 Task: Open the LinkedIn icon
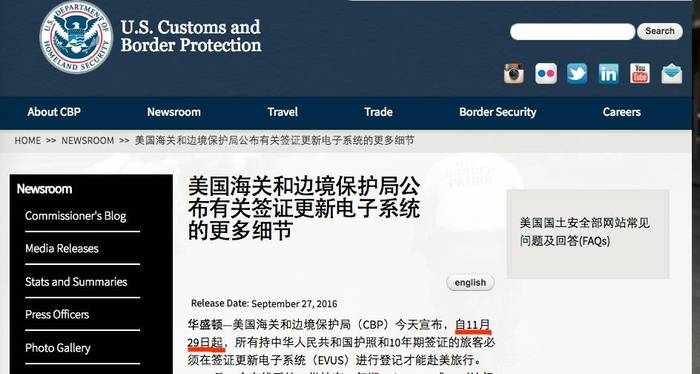click(x=608, y=74)
